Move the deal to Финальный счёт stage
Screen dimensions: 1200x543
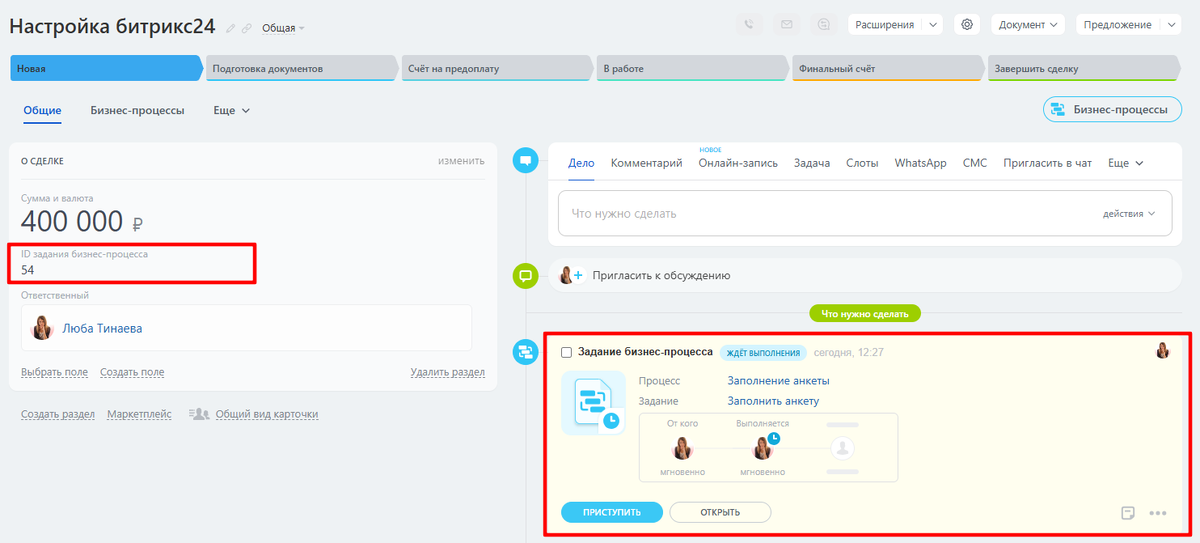click(887, 68)
